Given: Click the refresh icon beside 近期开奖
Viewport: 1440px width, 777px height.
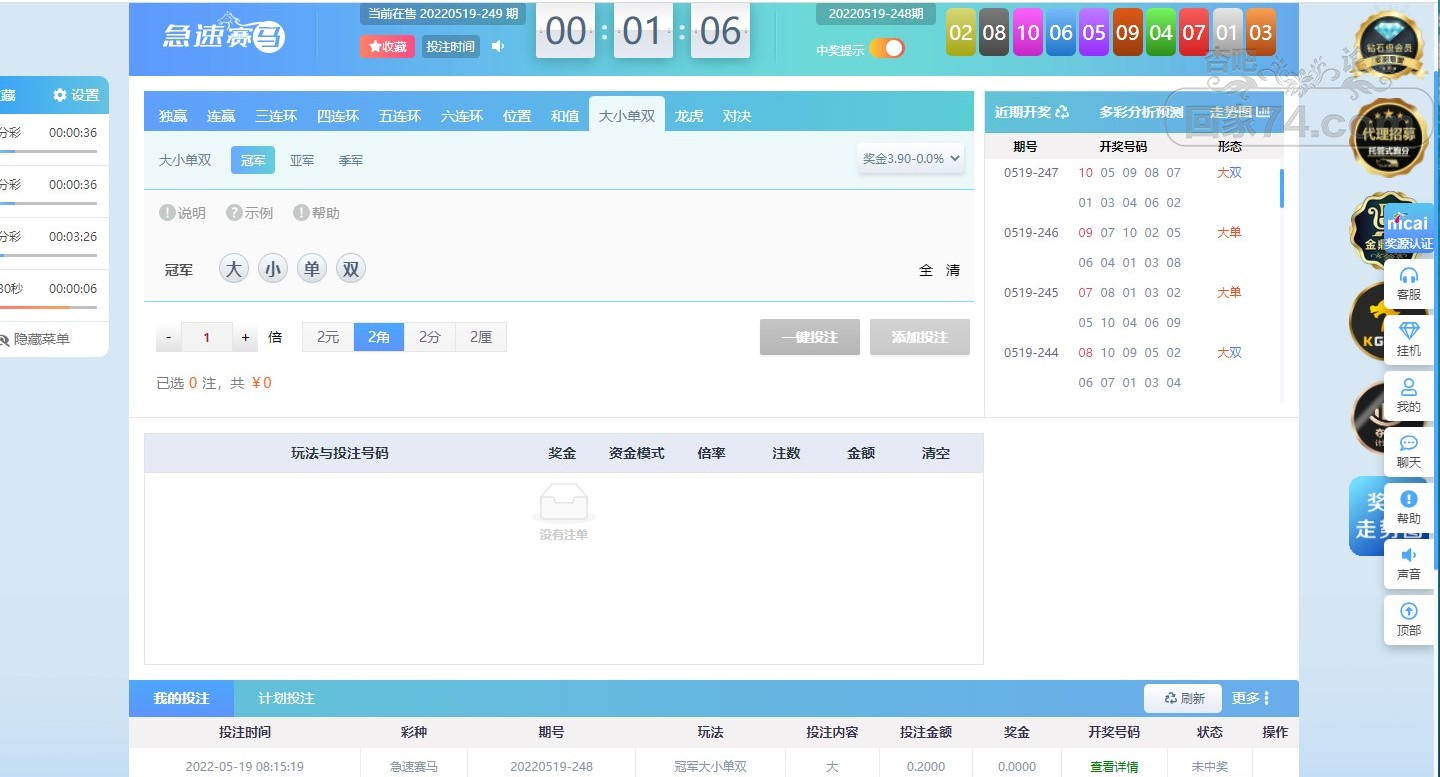Looking at the screenshot, I should [x=1062, y=112].
